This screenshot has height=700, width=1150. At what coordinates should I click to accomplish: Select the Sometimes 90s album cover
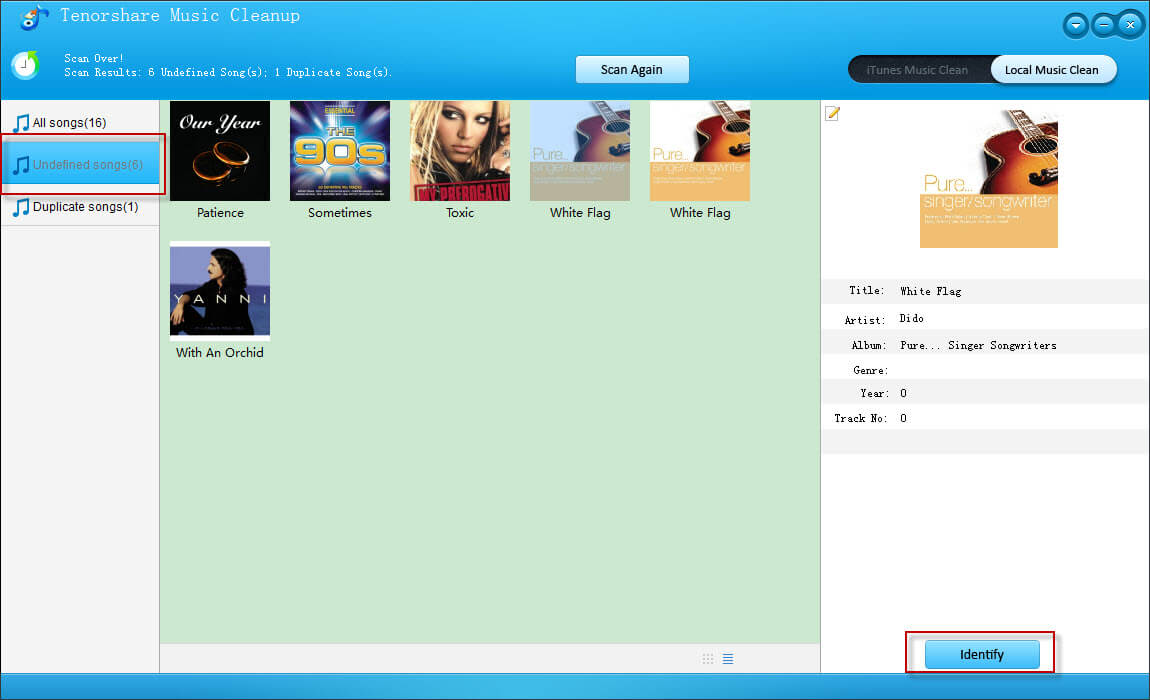[x=340, y=150]
